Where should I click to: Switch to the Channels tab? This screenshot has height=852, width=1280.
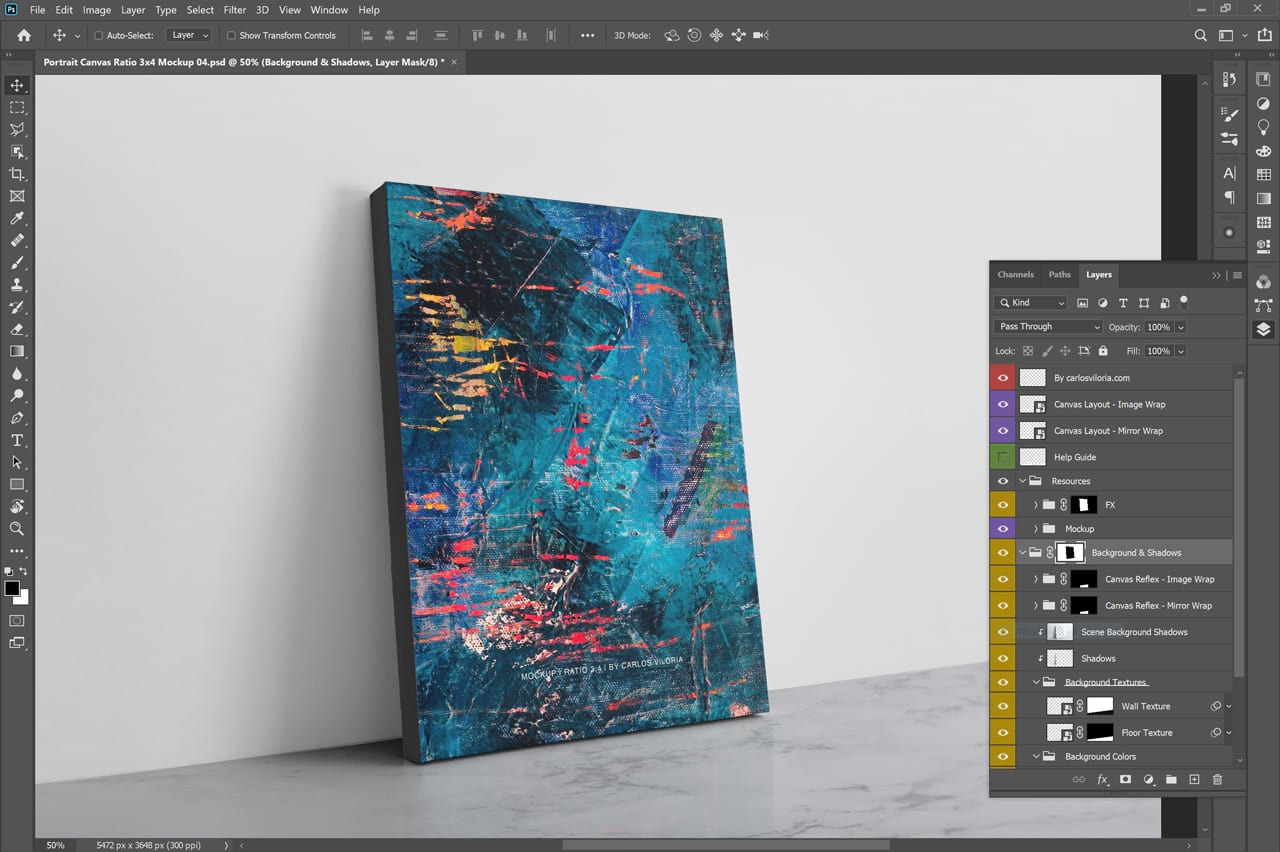1015,274
